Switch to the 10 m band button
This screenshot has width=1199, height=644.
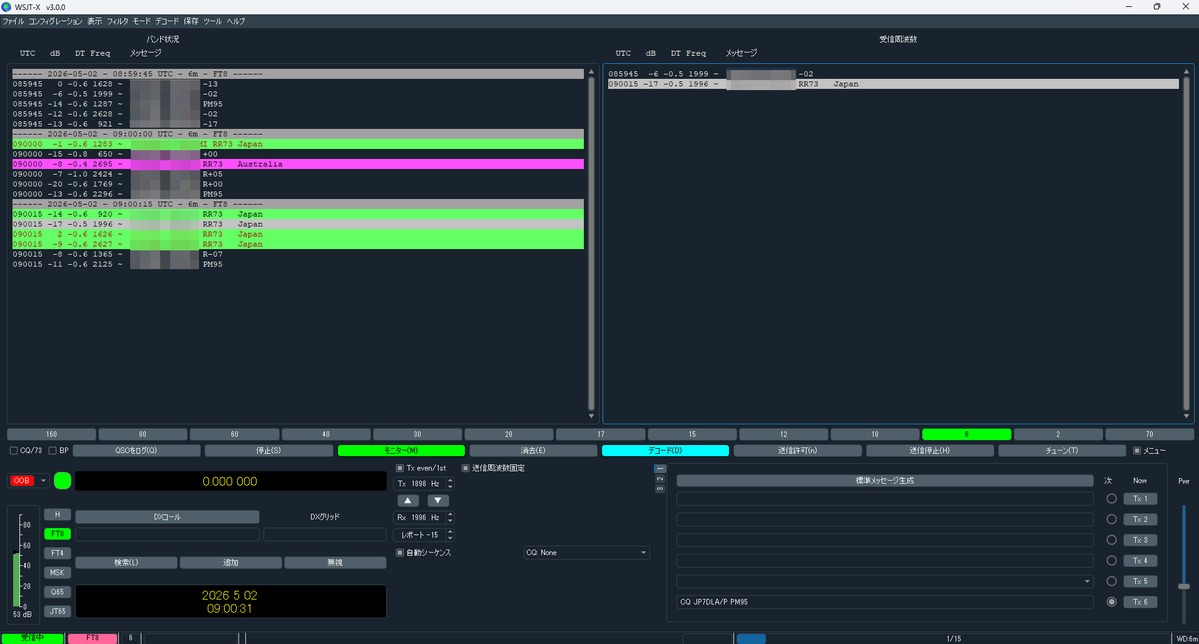click(x=875, y=434)
